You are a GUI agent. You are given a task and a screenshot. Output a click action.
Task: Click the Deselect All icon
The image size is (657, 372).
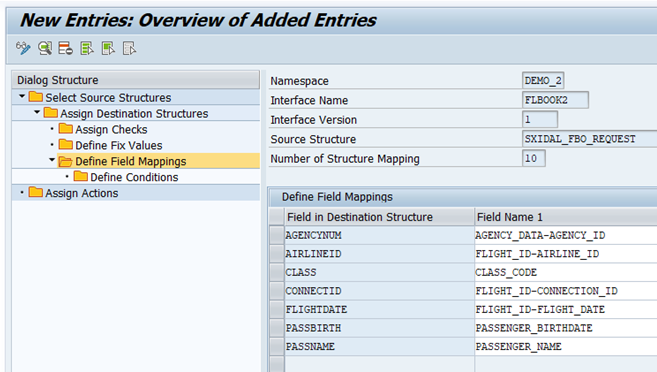click(129, 48)
